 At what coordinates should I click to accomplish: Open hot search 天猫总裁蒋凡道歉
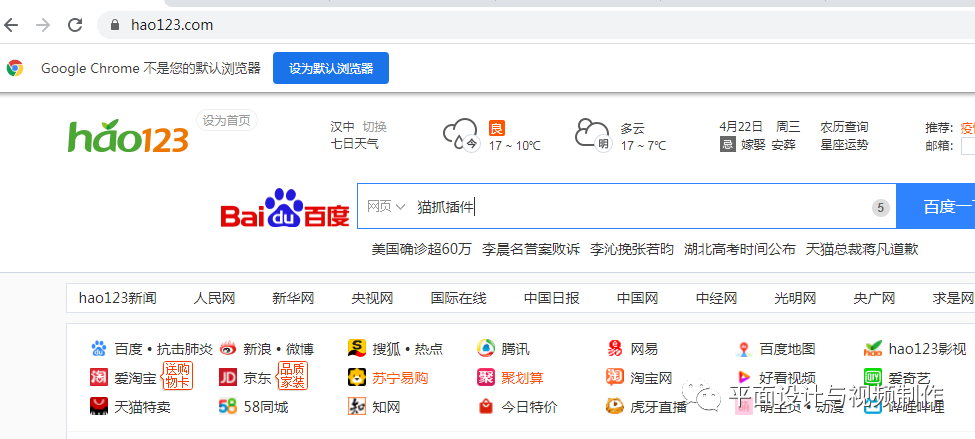[862, 249]
